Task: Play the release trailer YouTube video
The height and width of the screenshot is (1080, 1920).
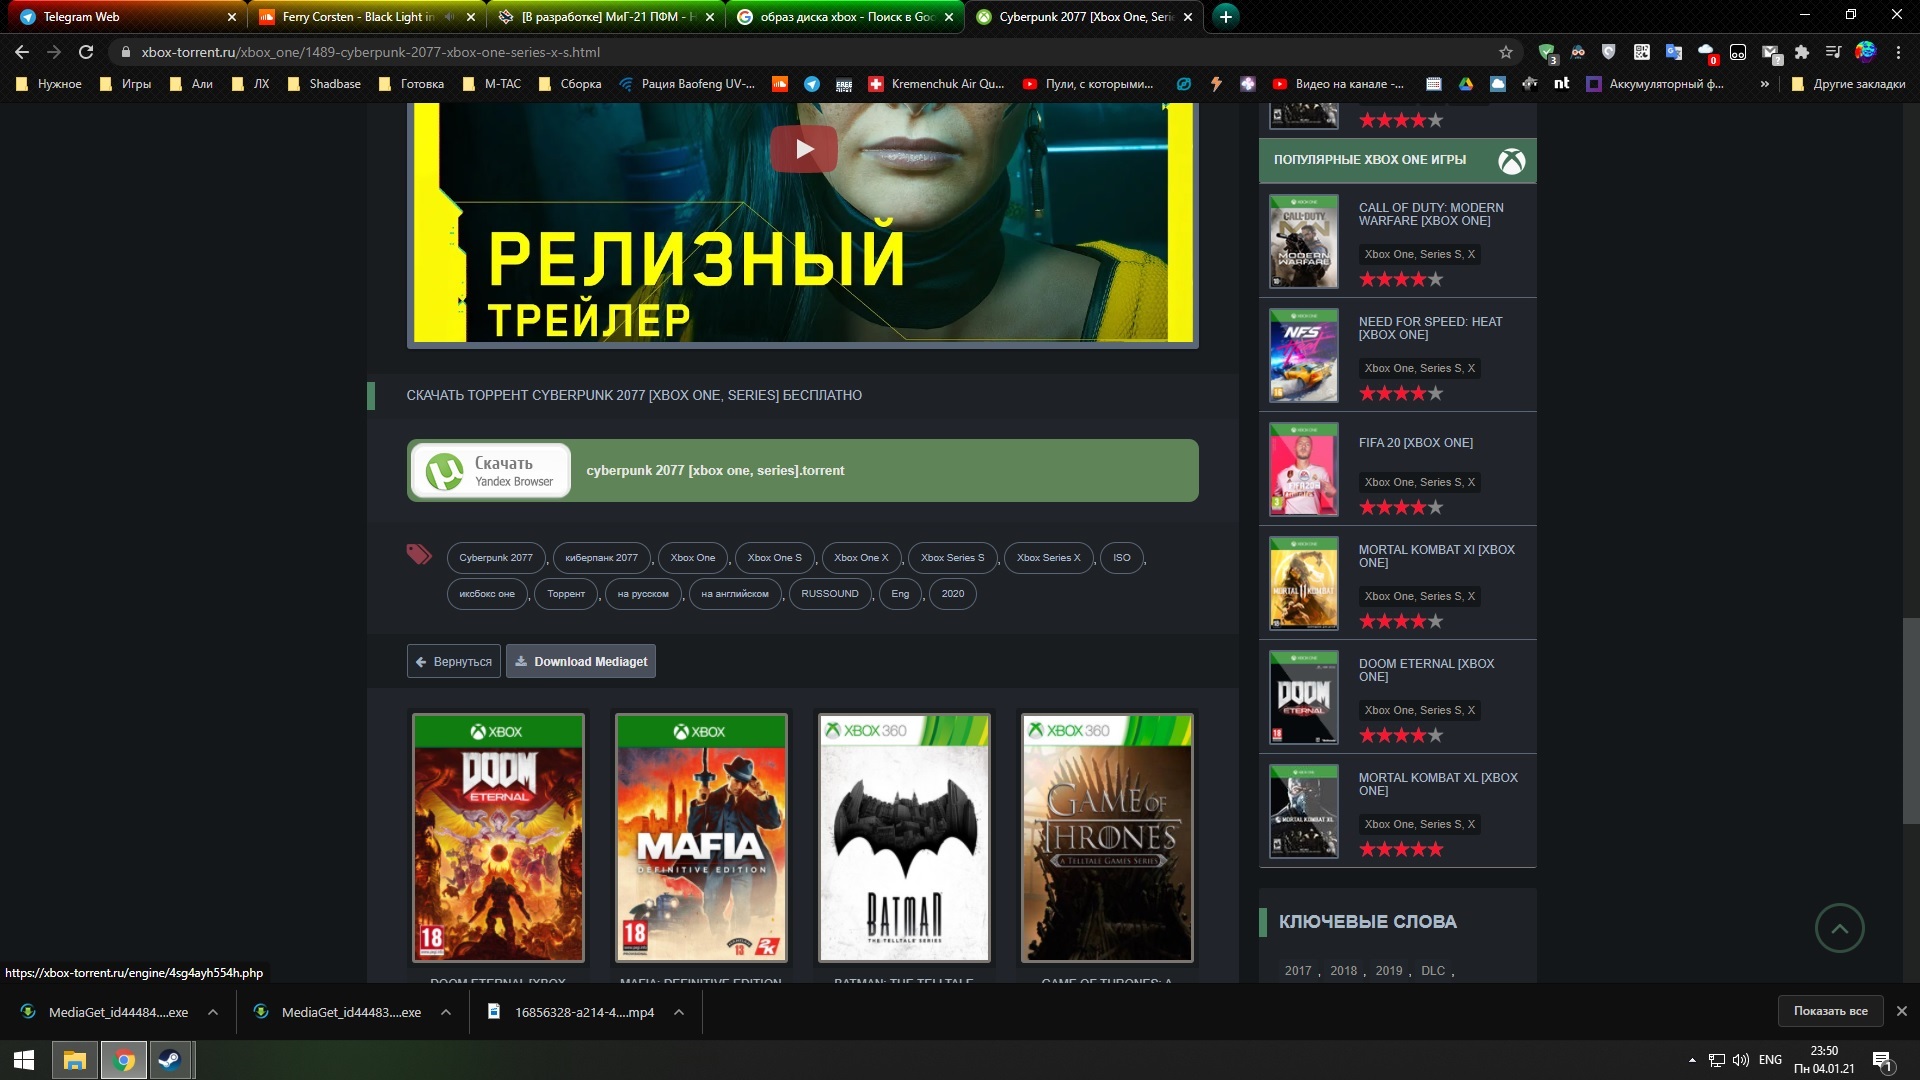Action: point(804,149)
